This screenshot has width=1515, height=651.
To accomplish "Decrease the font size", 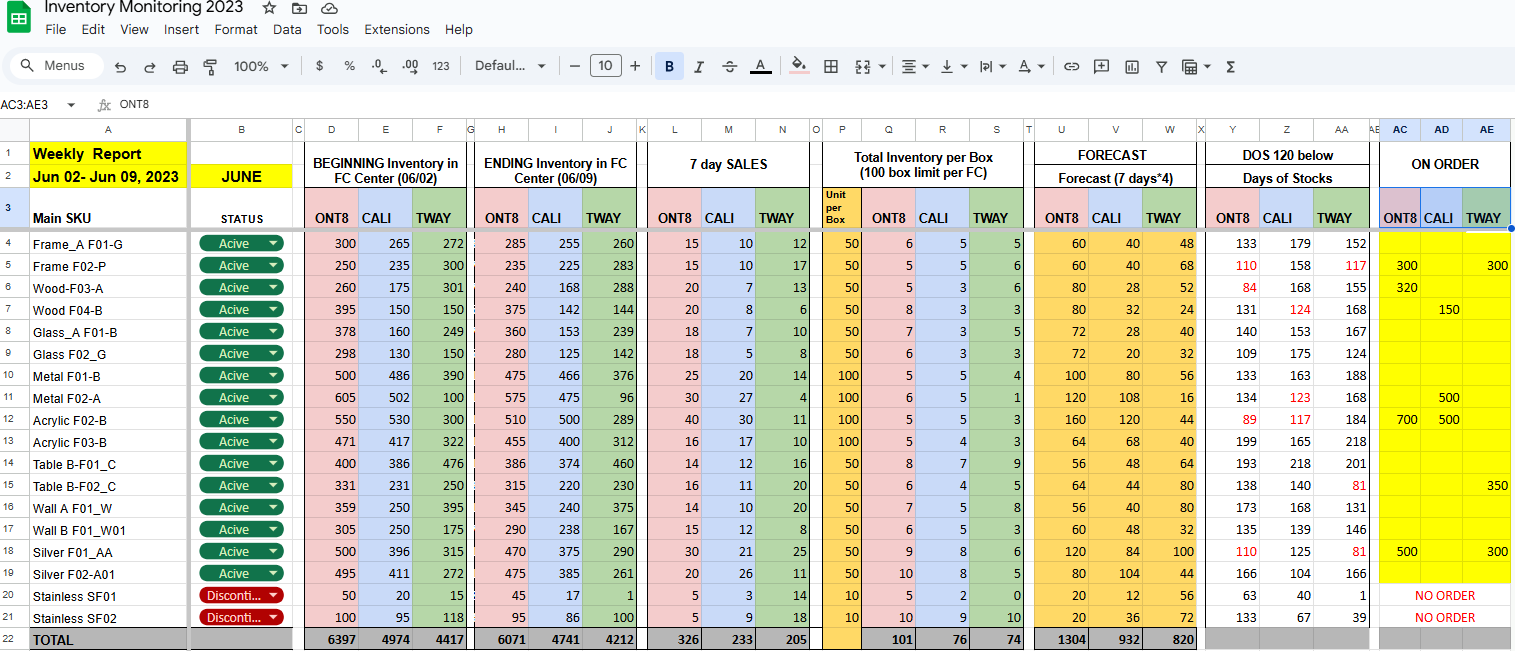I will coord(575,66).
